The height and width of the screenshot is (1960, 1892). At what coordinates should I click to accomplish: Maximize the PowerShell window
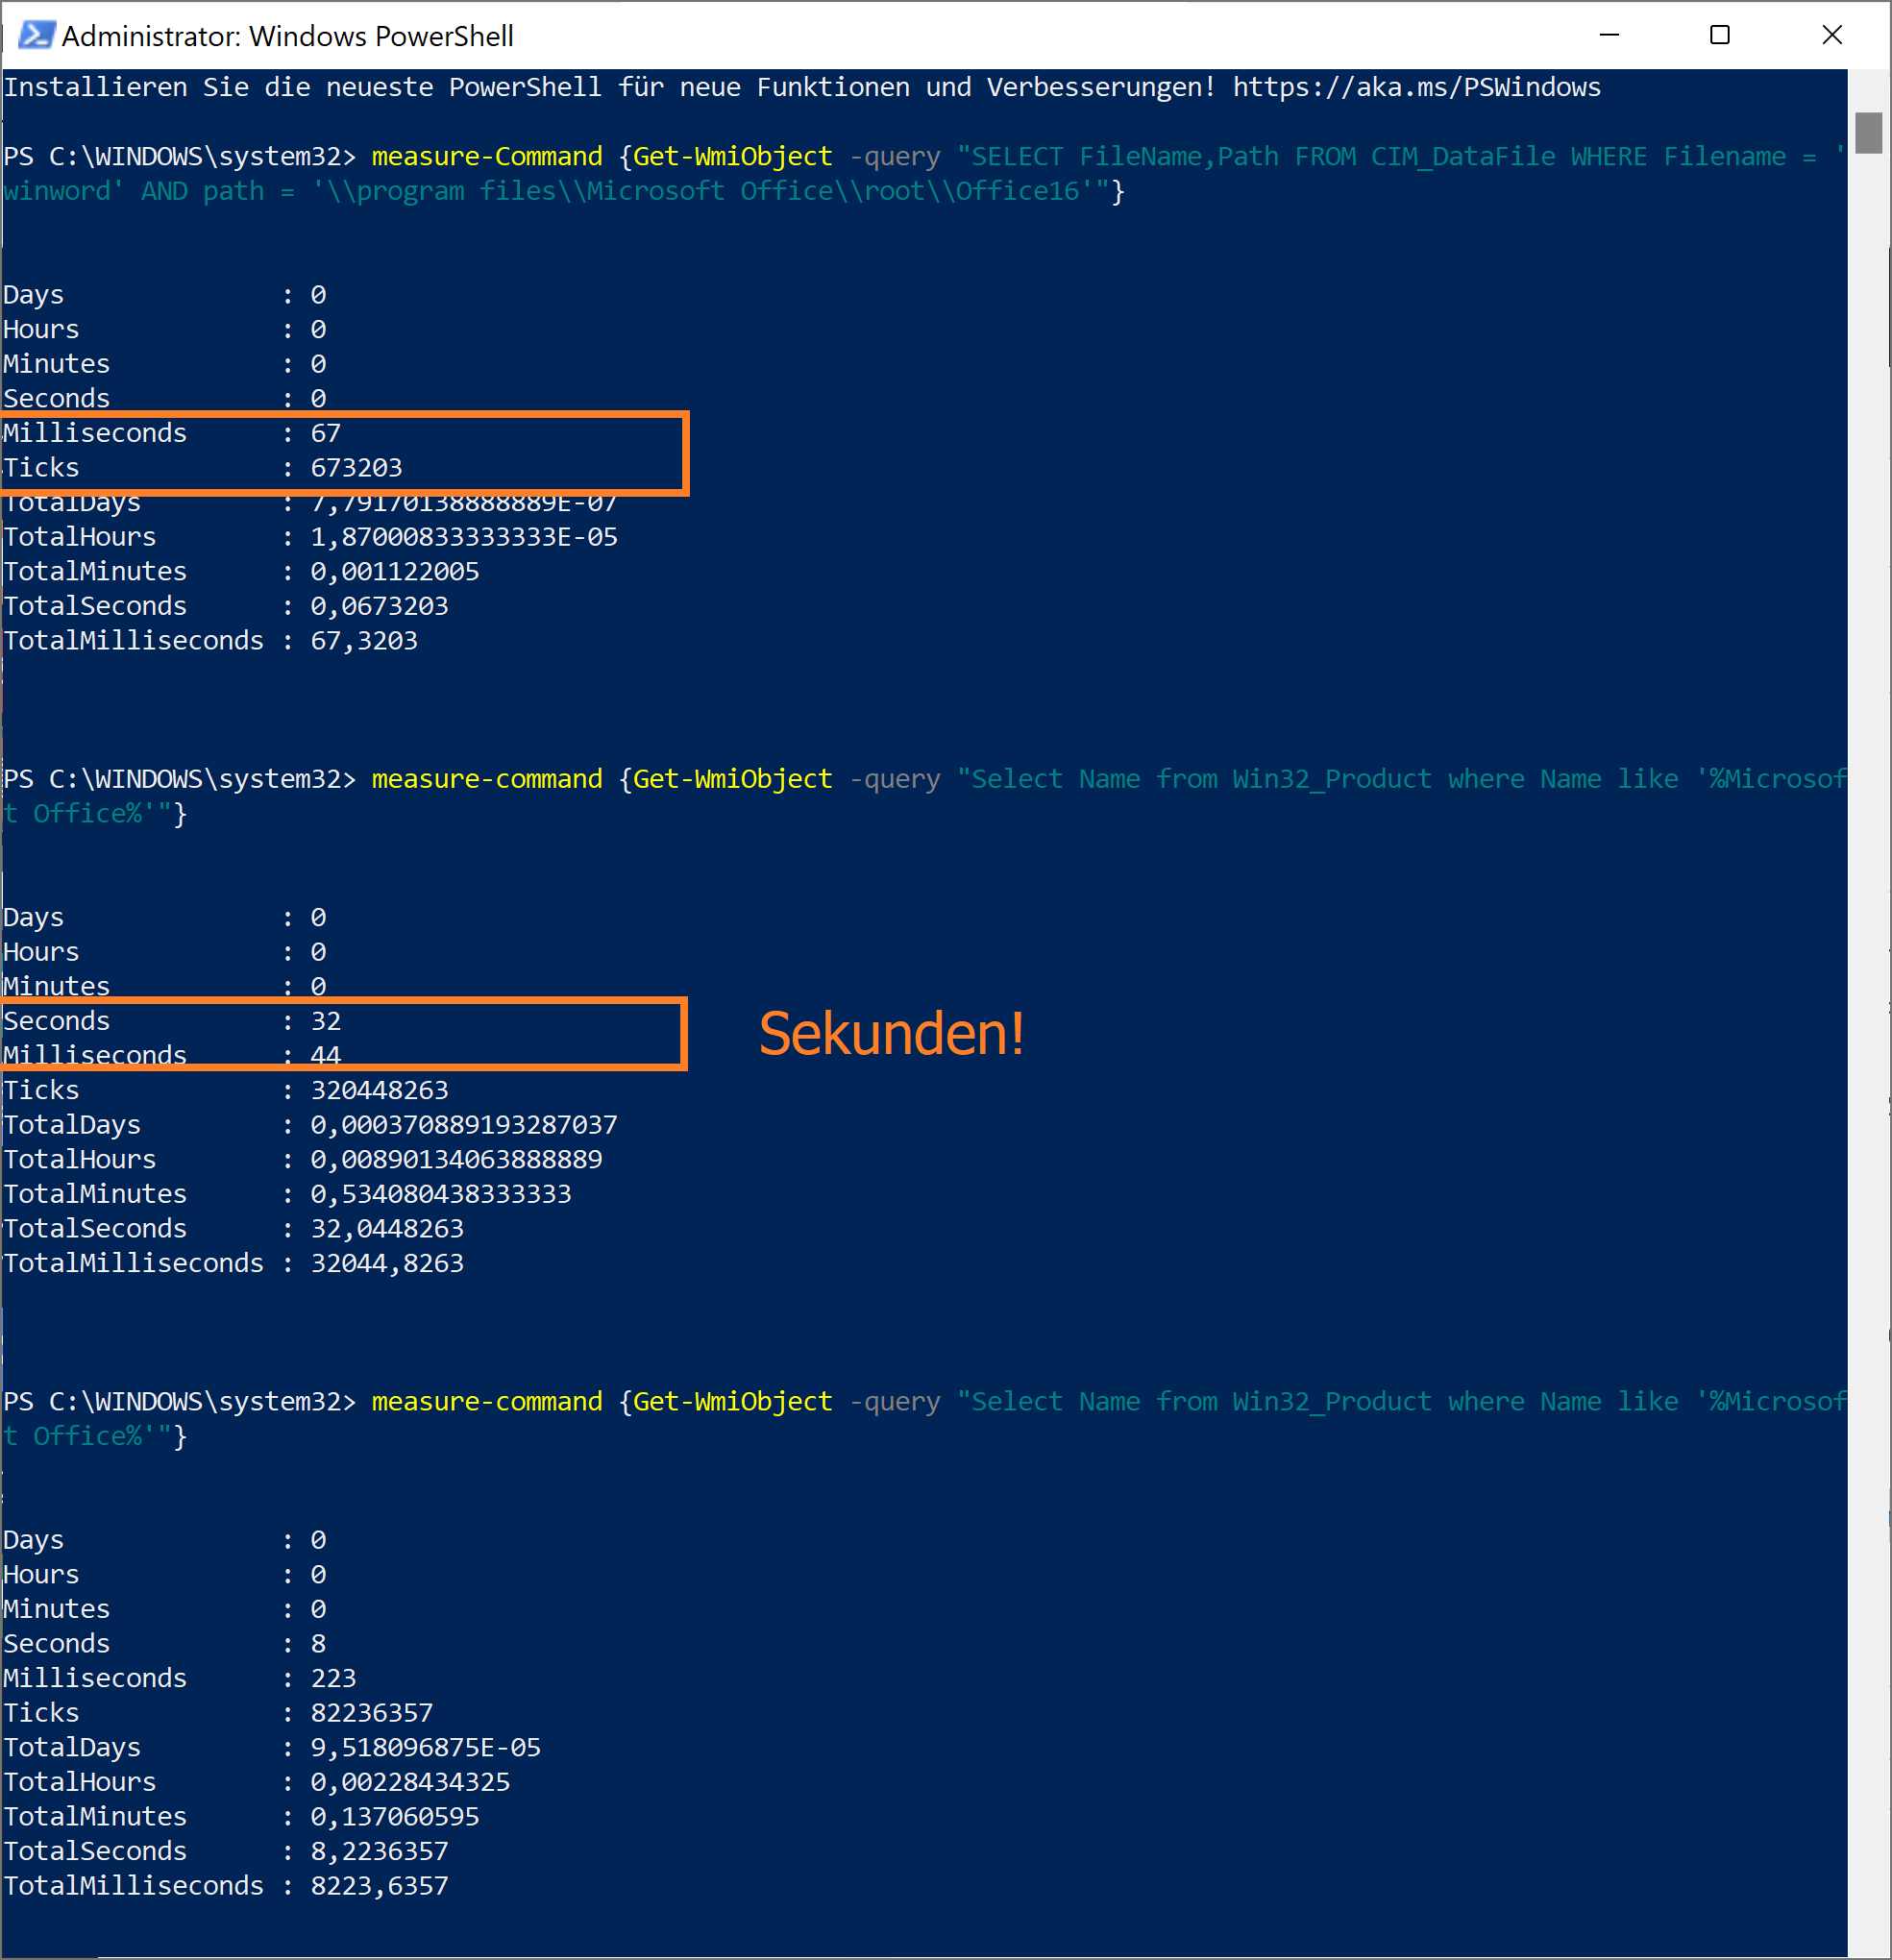(1720, 35)
